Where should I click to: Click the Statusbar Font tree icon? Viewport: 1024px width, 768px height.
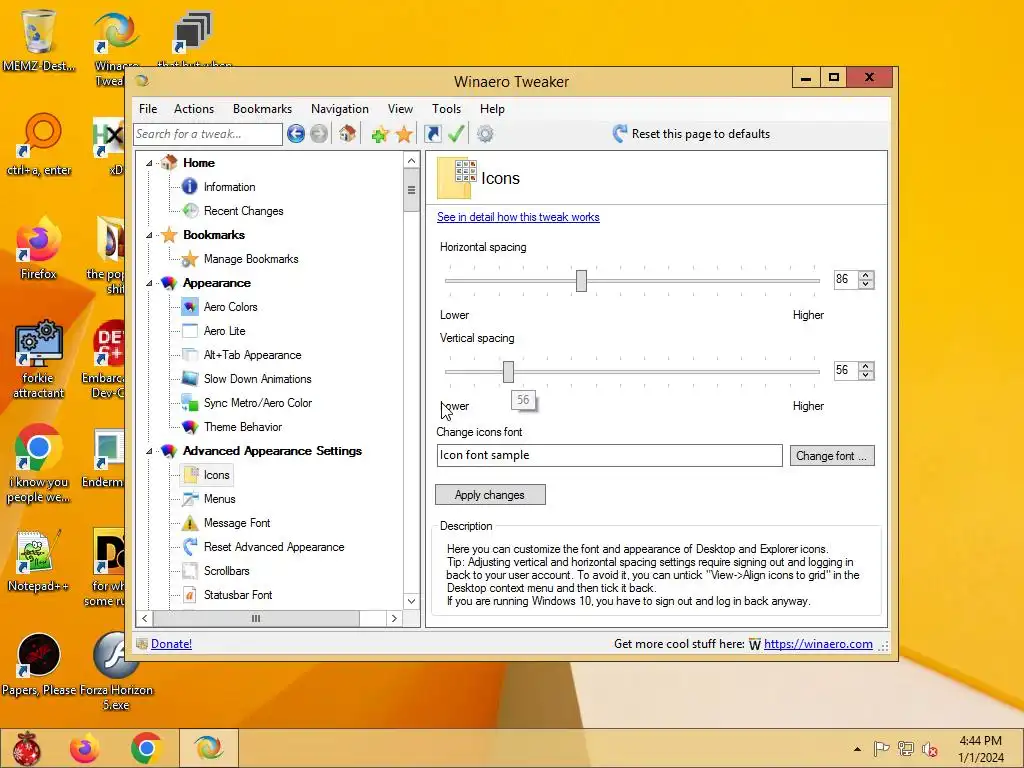(190, 595)
